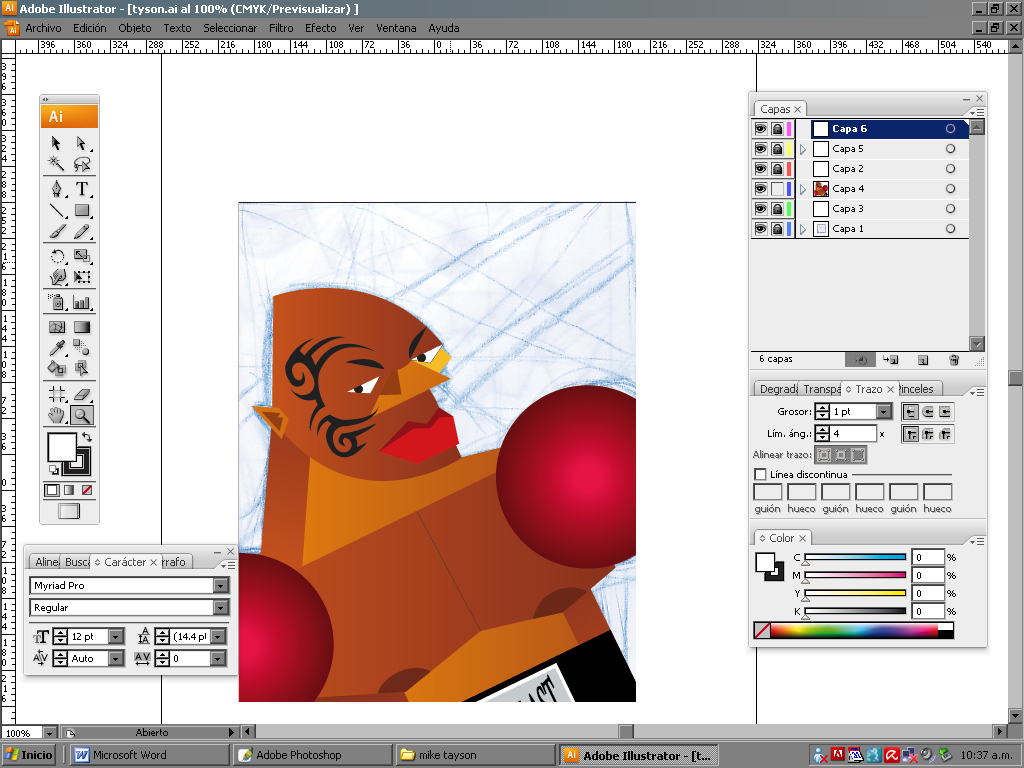
Task: Open leading (14,4 pt) dropdown
Action: (x=218, y=636)
